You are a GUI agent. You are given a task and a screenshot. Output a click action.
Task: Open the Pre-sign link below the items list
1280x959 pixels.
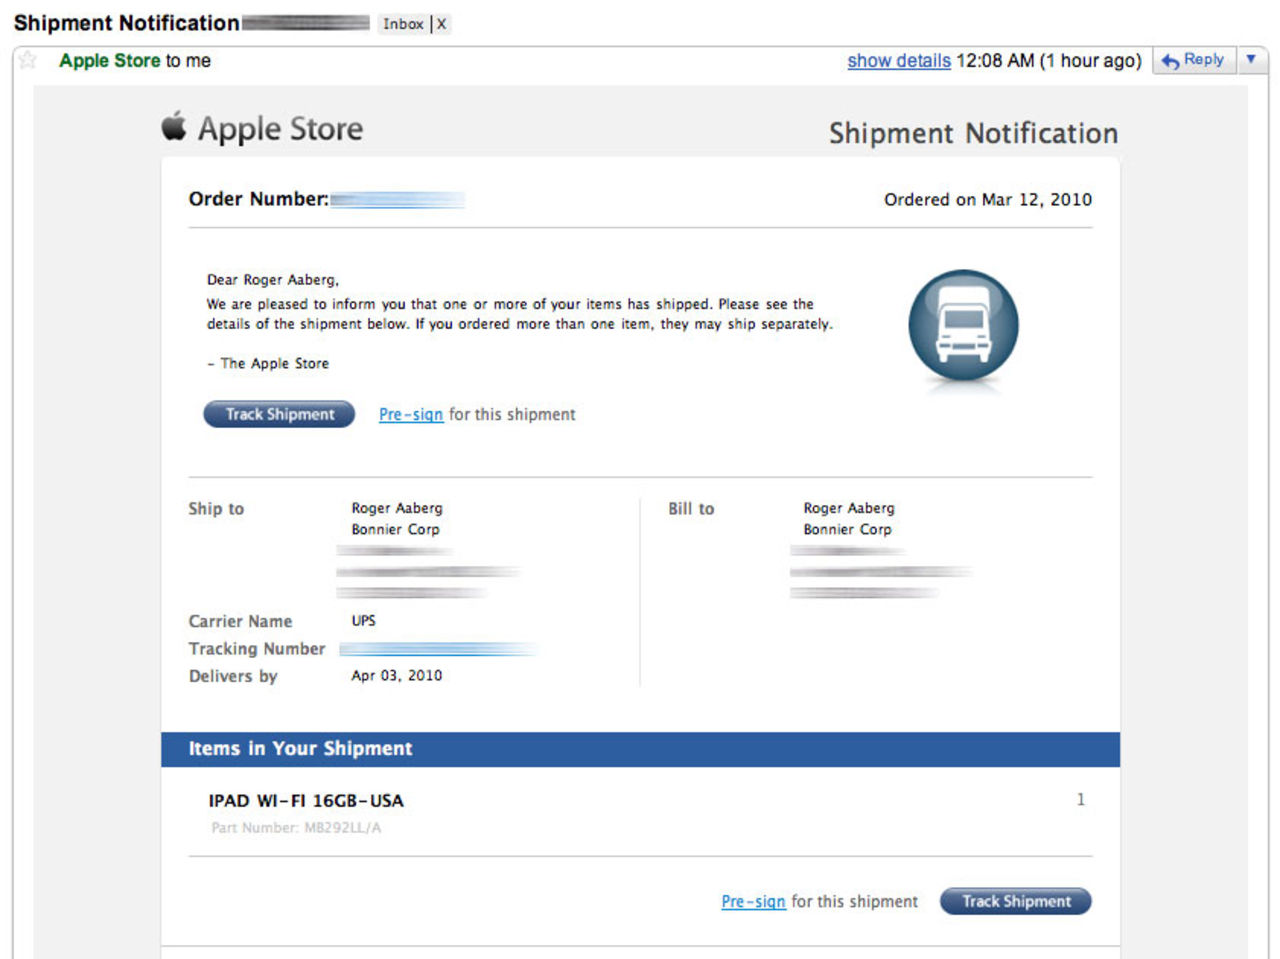coord(753,901)
